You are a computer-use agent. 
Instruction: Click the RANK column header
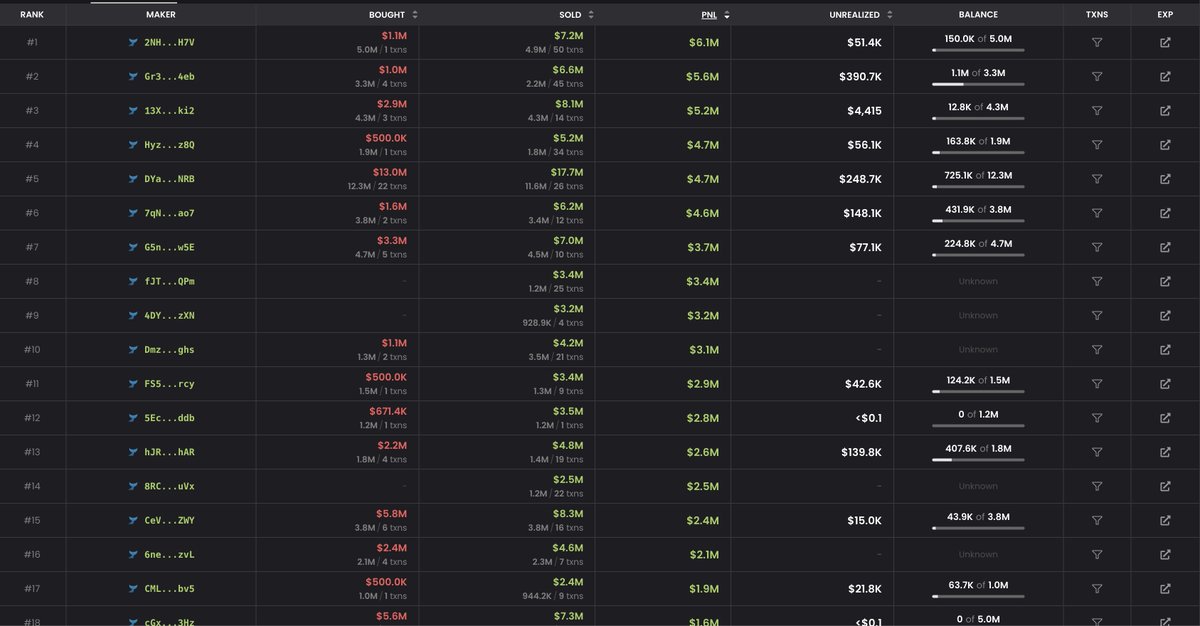click(x=32, y=15)
